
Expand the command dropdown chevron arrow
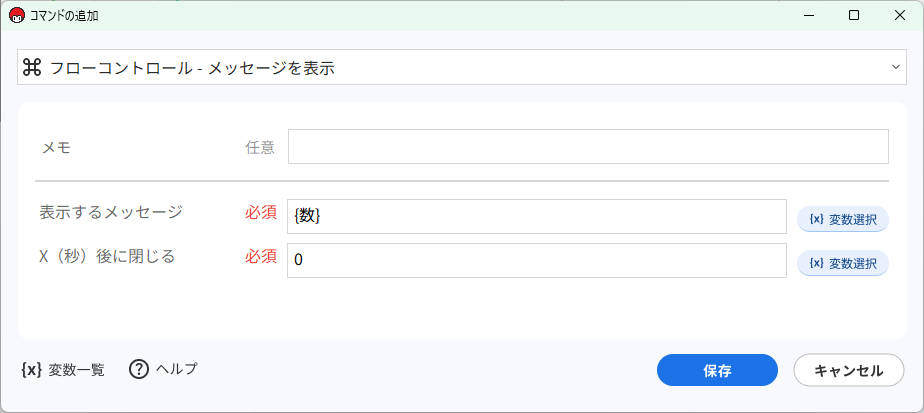895,67
